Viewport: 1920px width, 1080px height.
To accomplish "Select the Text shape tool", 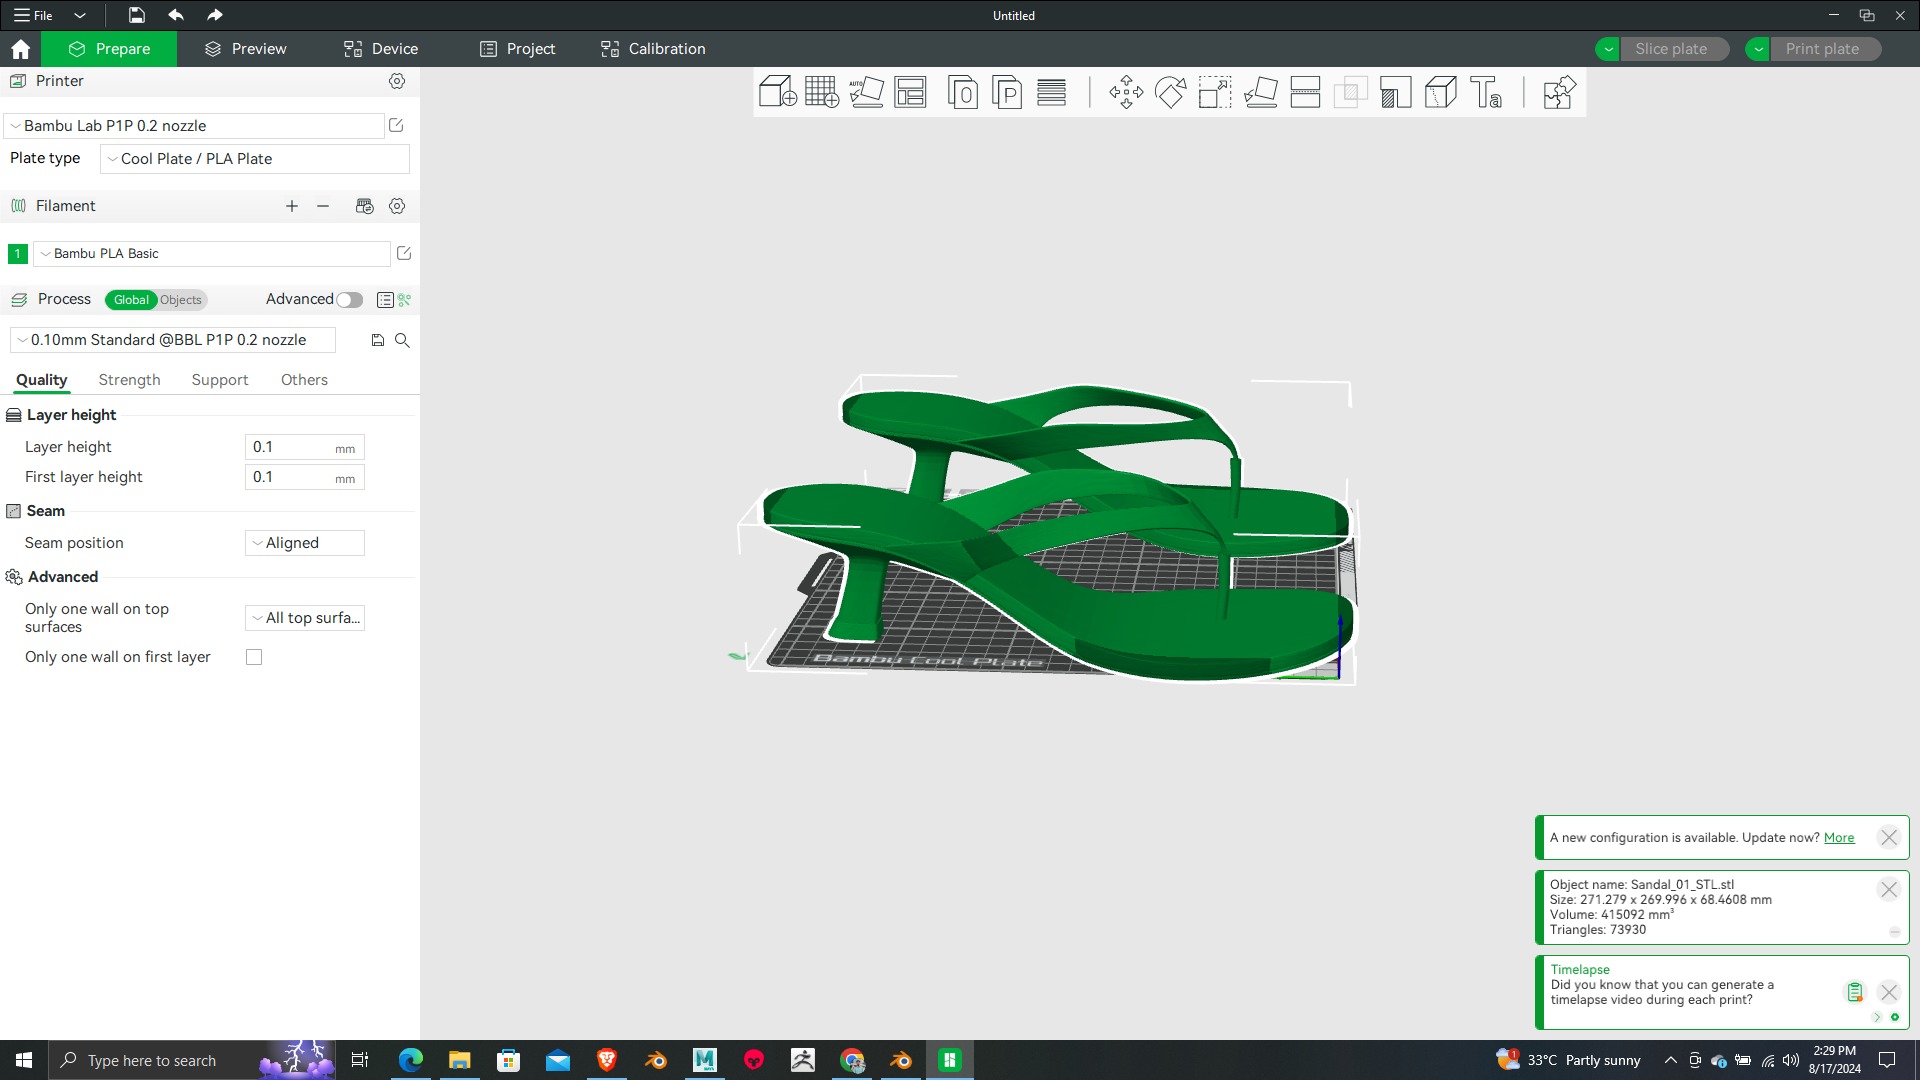I will pyautogui.click(x=1486, y=92).
